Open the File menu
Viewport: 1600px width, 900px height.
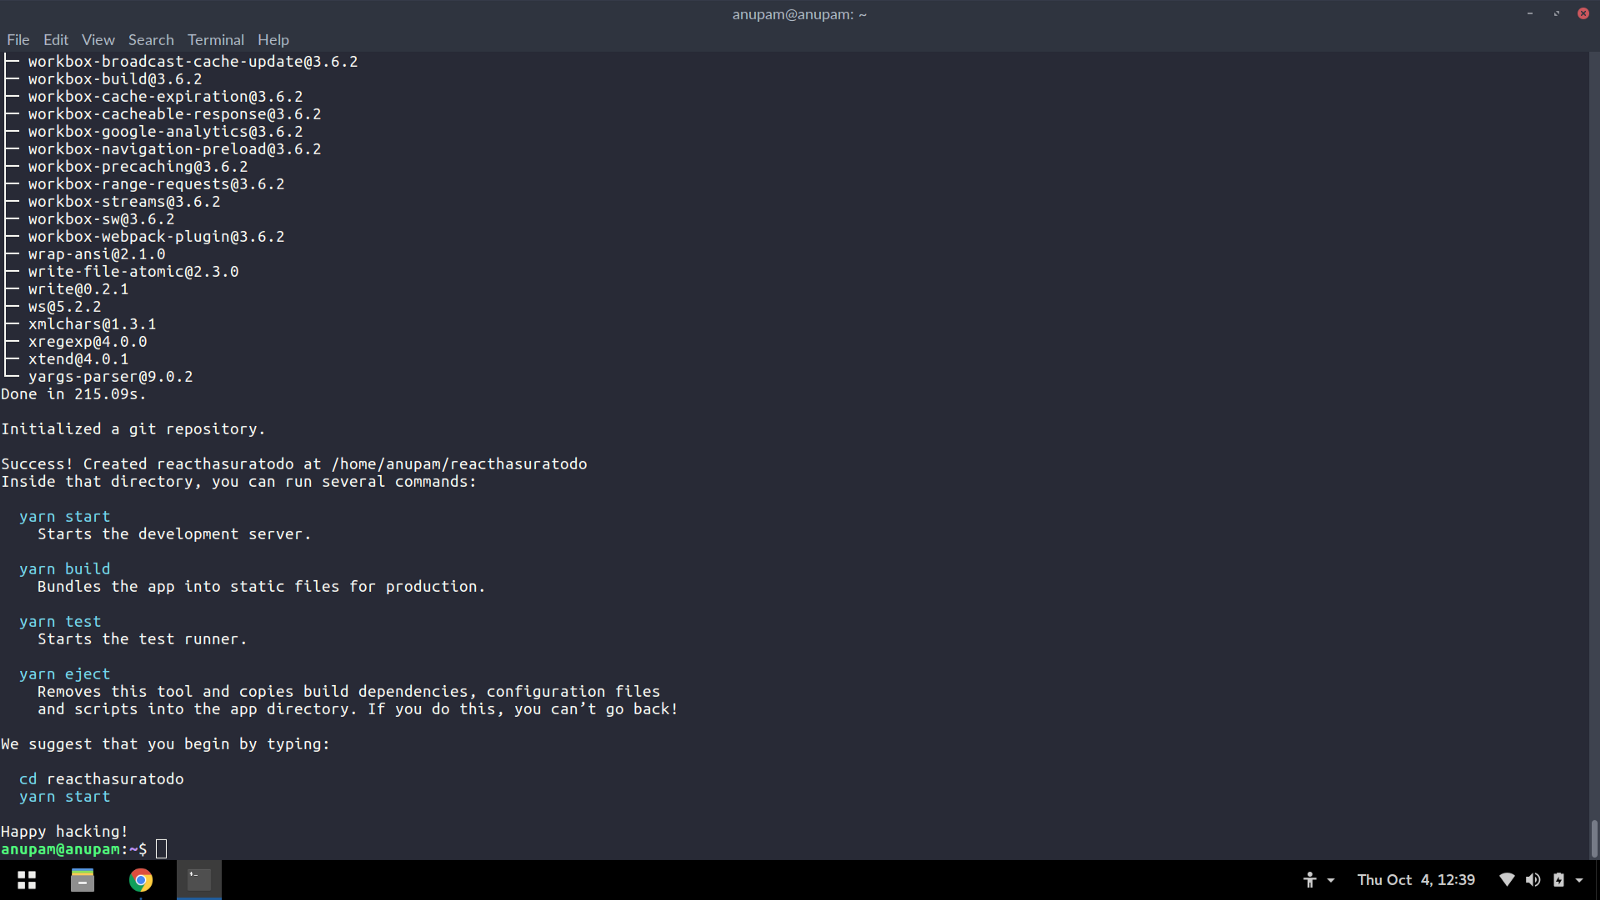click(x=18, y=40)
